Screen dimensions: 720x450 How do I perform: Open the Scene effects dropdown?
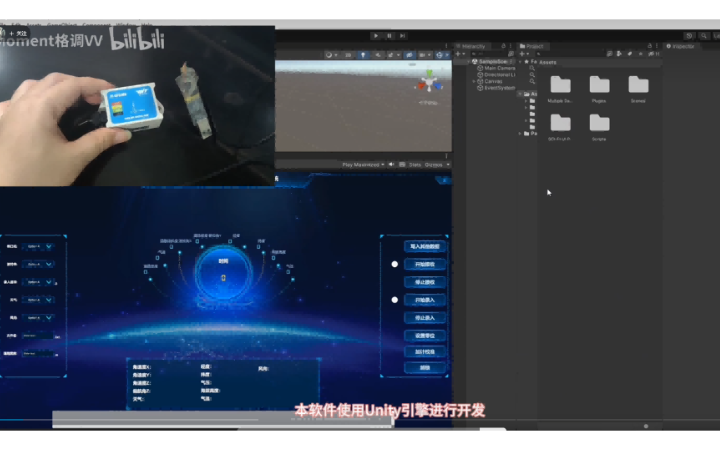point(393,55)
